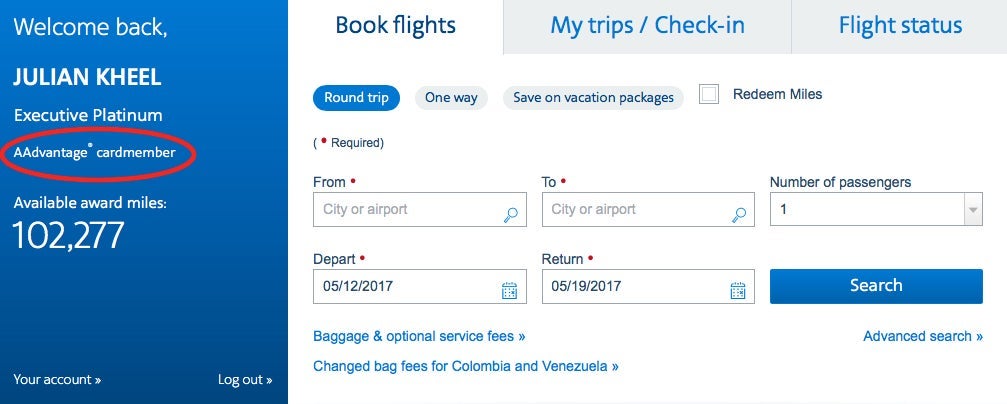This screenshot has height=404, width=1007.
Task: Switch to My trips / Check-in tab
Action: [x=647, y=26]
